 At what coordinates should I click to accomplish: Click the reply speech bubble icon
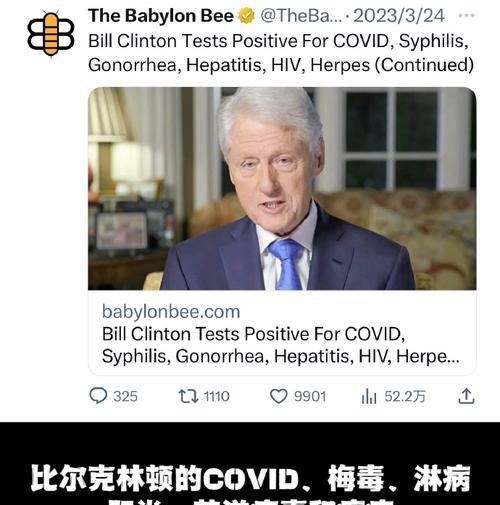click(x=98, y=396)
